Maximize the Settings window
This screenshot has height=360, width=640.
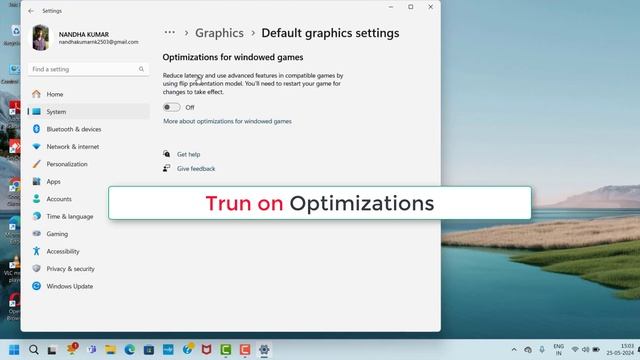(x=411, y=7)
